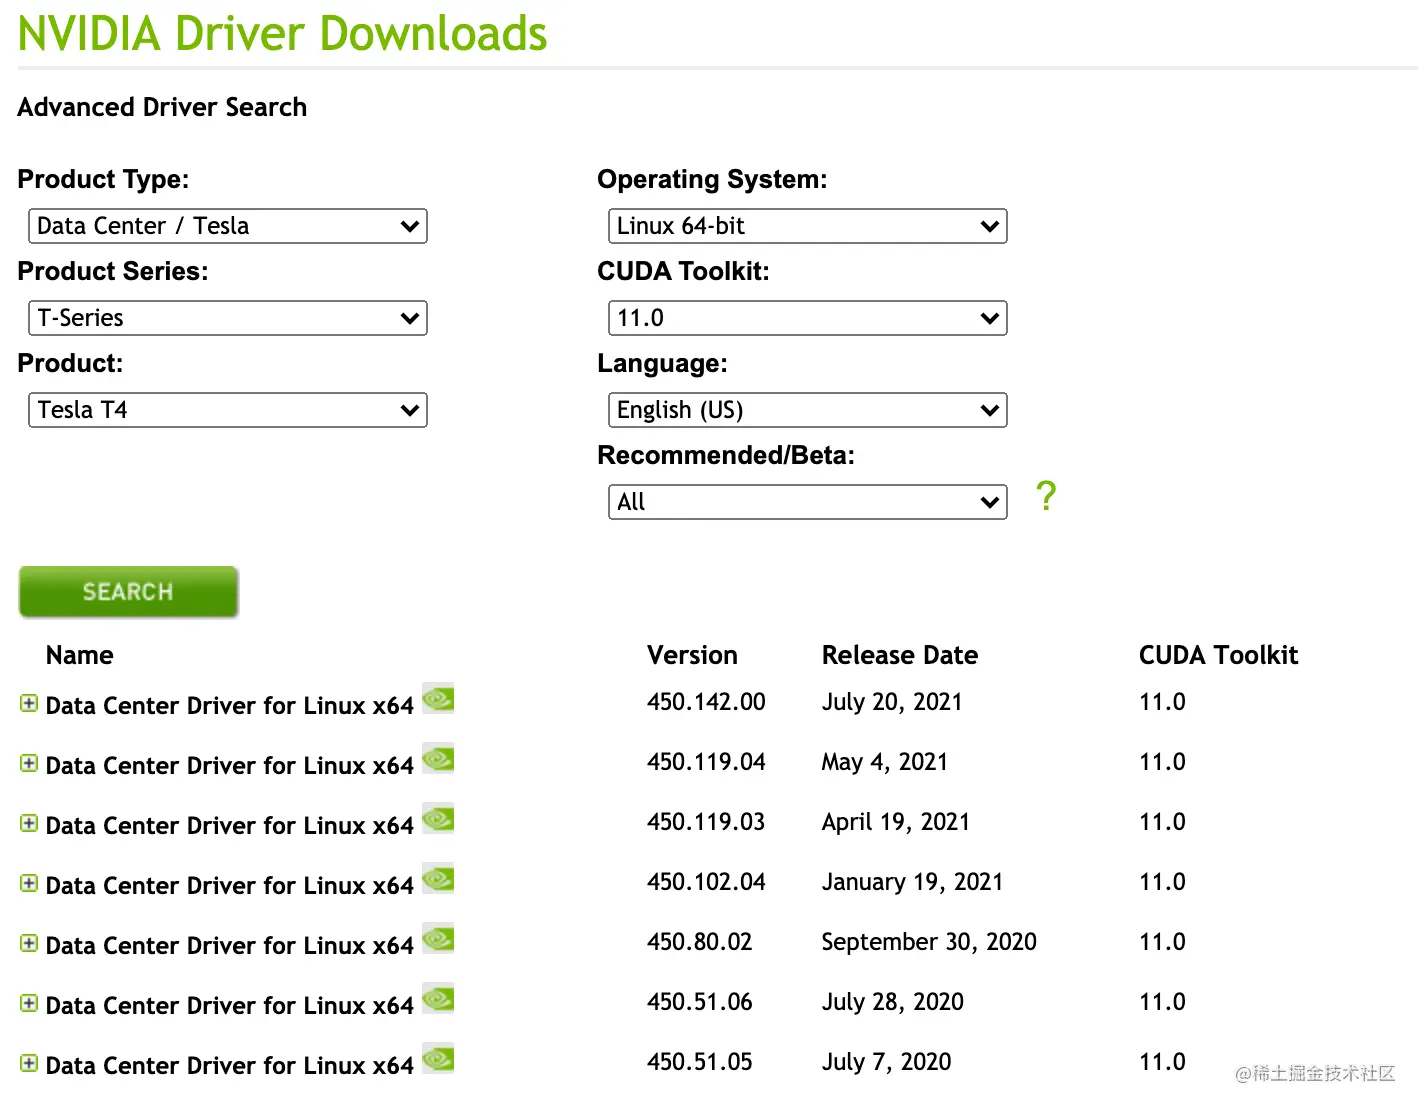Click the Version column header
The width and height of the screenshot is (1424, 1112).
coord(692,655)
